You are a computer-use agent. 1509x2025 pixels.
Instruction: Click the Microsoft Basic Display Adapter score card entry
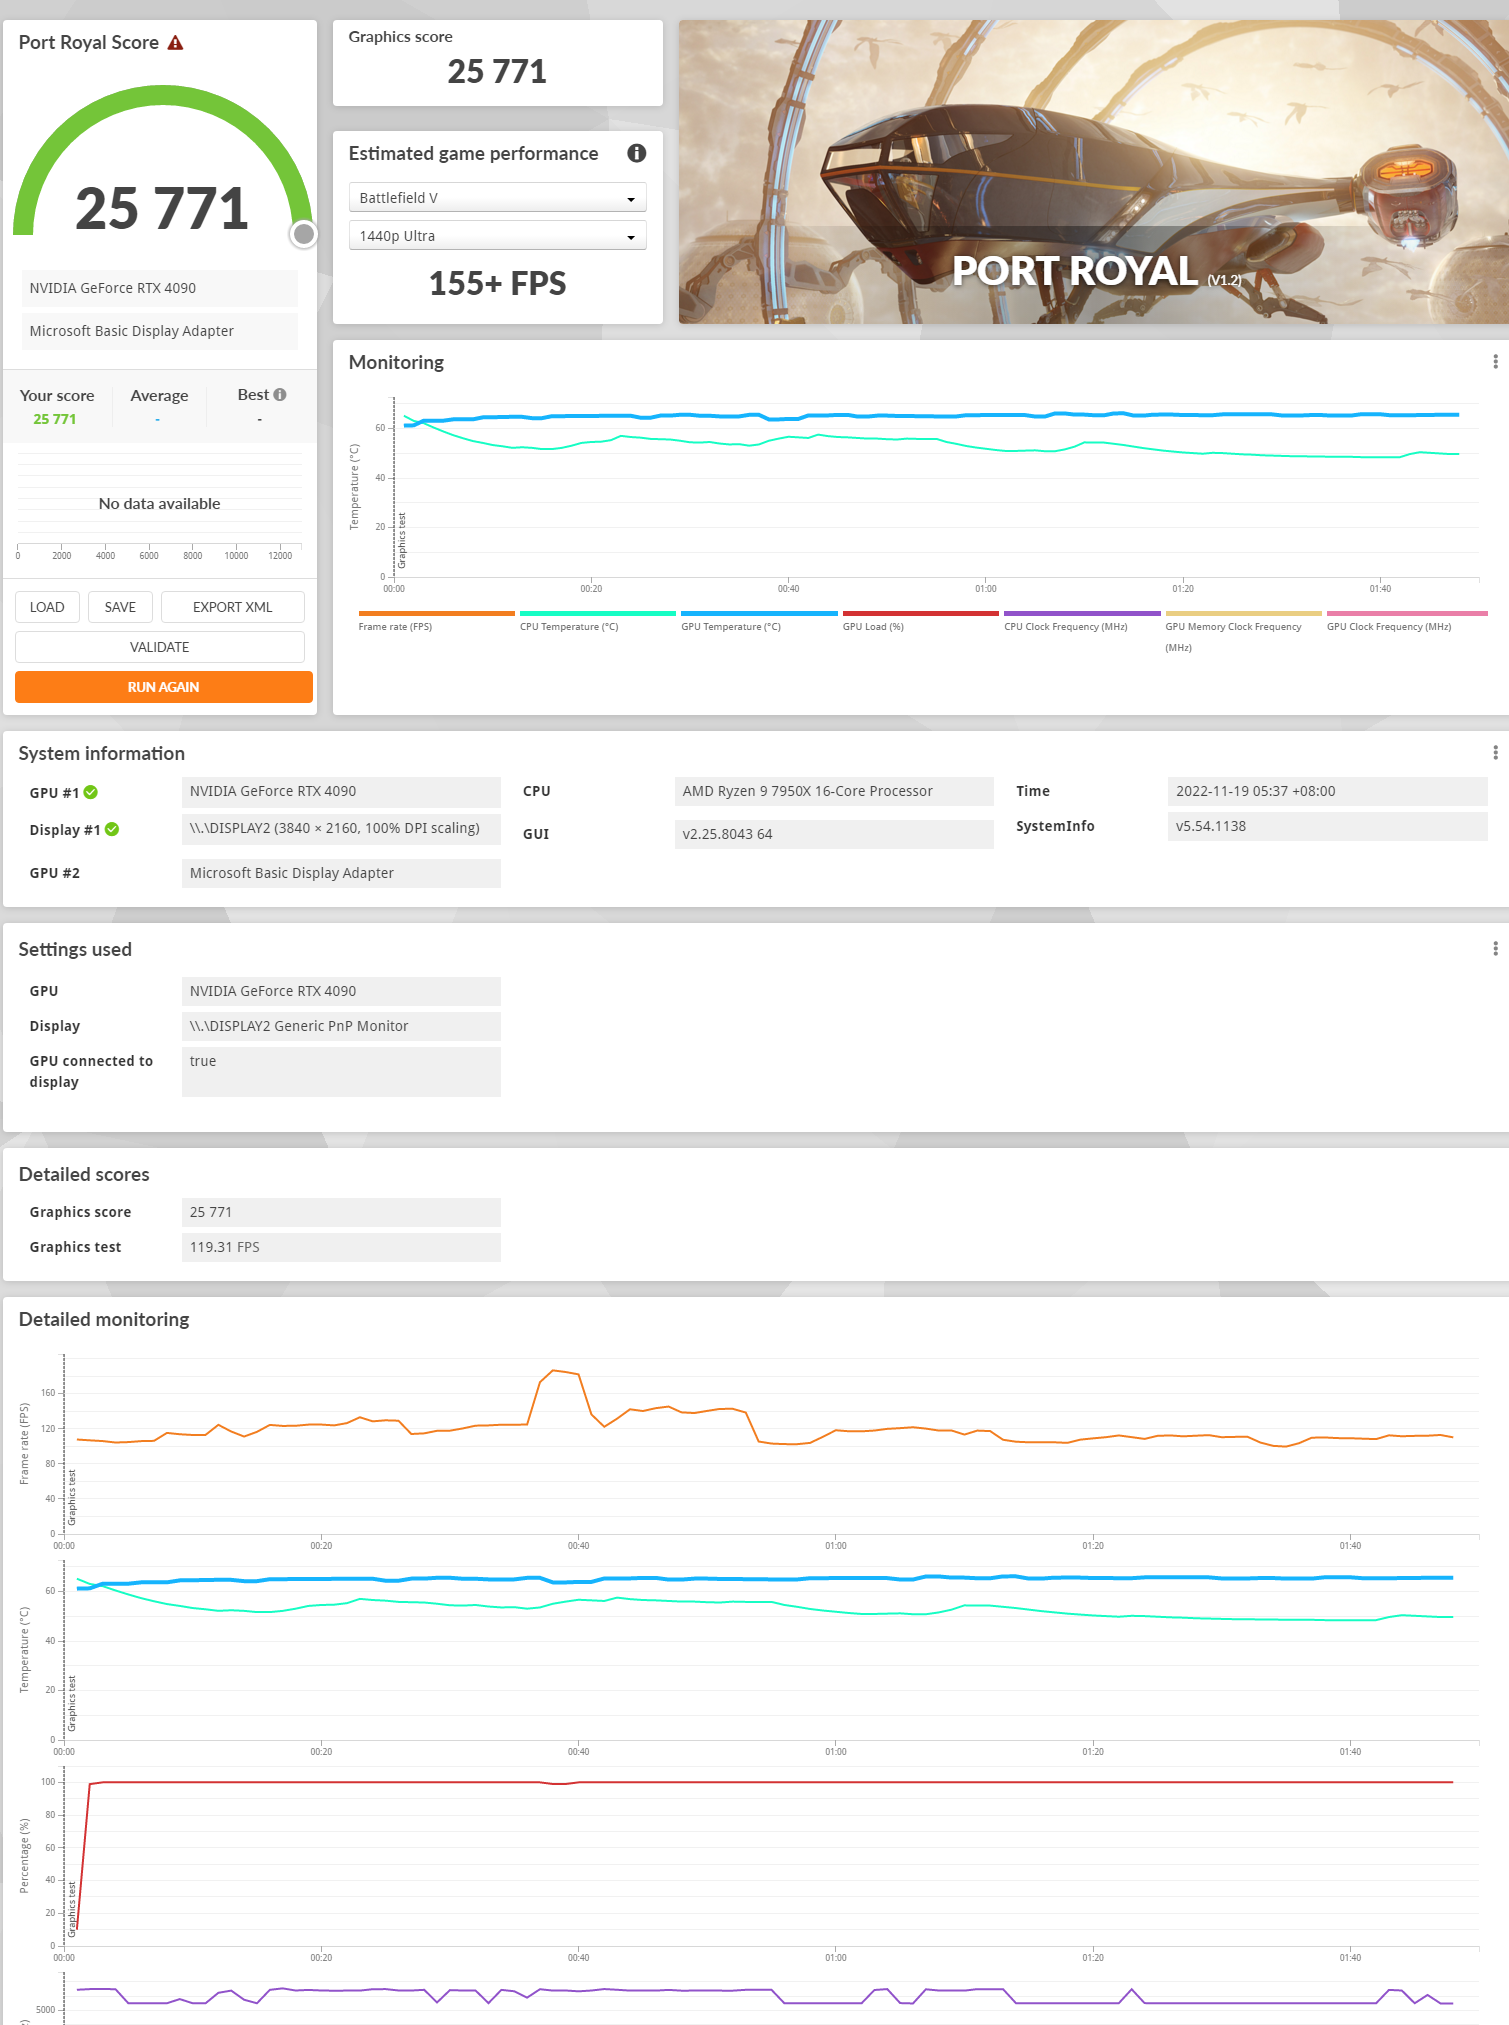point(160,331)
